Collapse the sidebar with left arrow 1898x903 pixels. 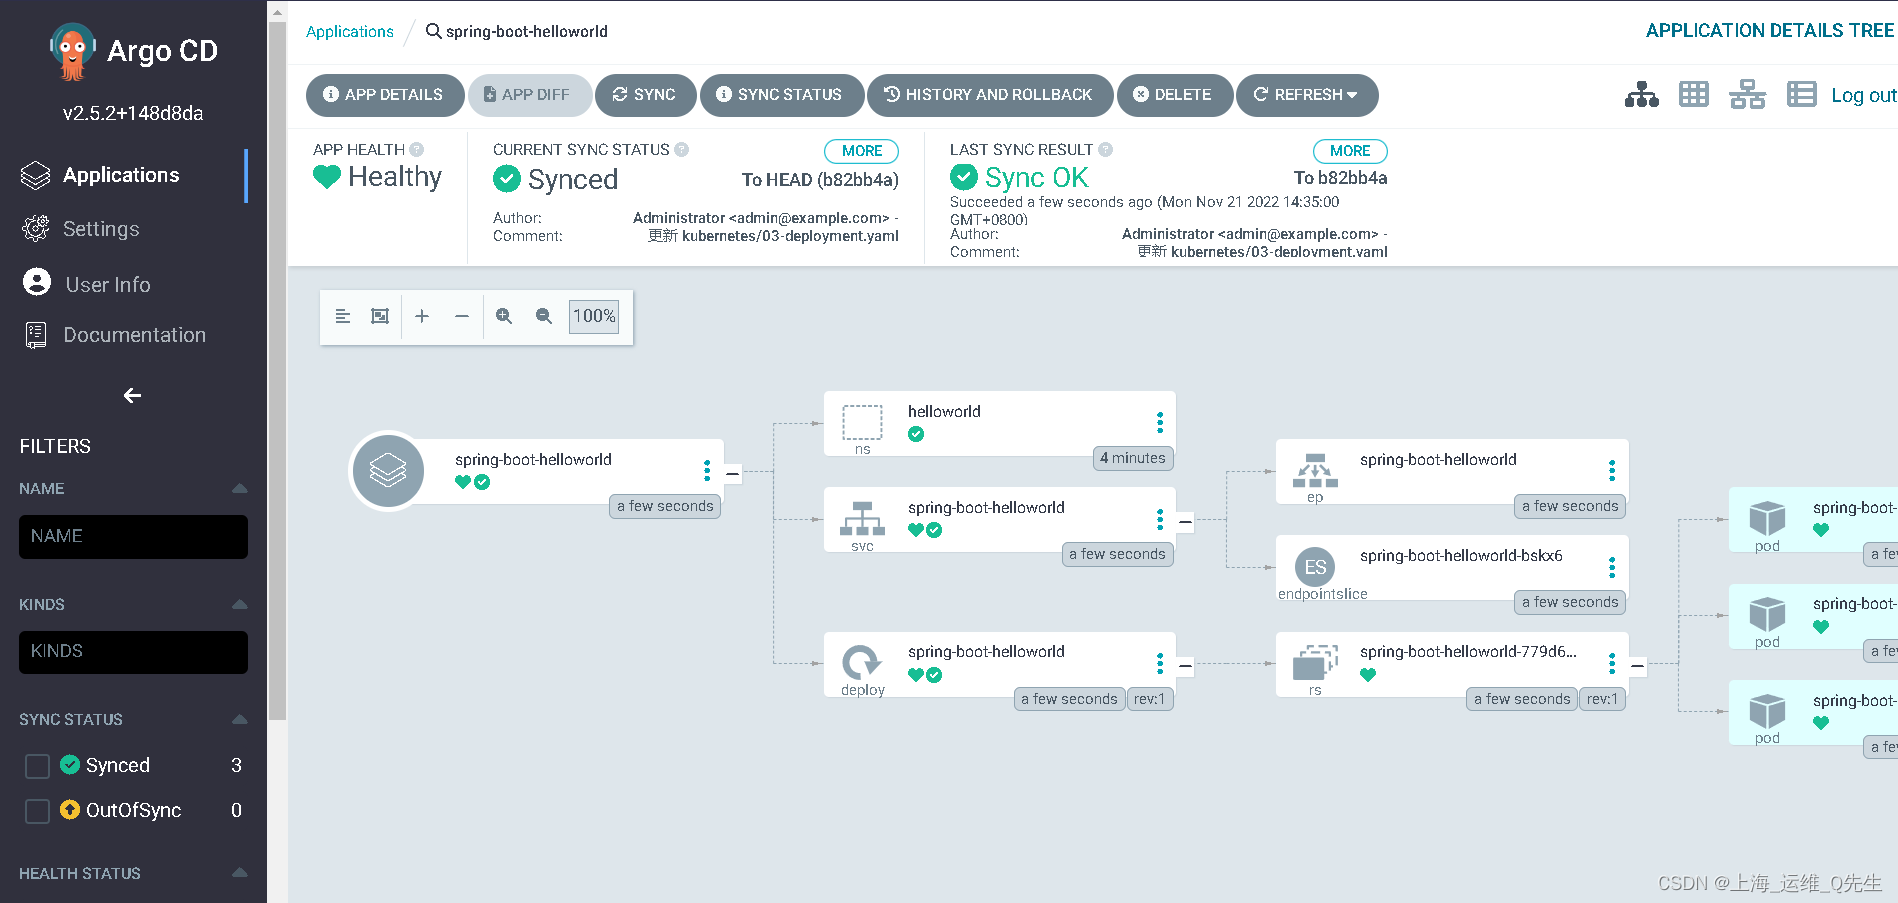pyautogui.click(x=132, y=396)
